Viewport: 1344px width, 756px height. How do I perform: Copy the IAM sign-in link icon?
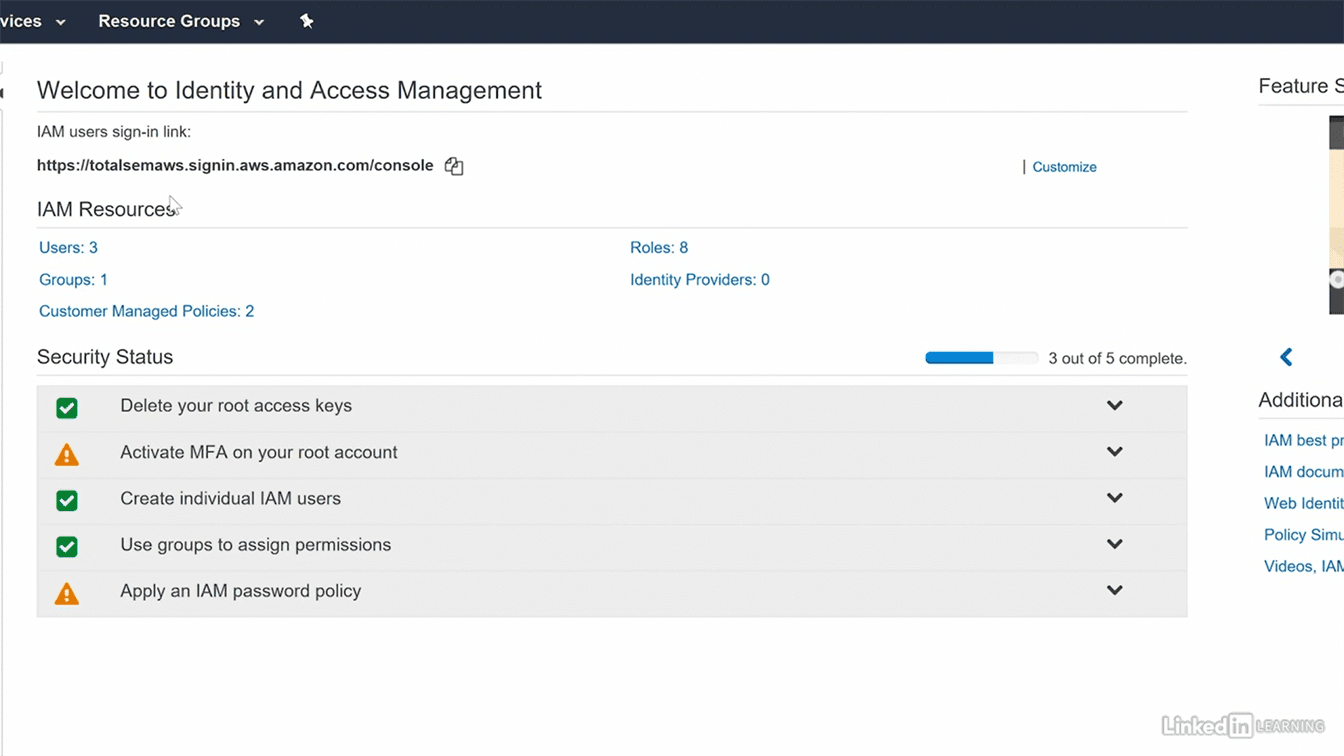(x=454, y=166)
